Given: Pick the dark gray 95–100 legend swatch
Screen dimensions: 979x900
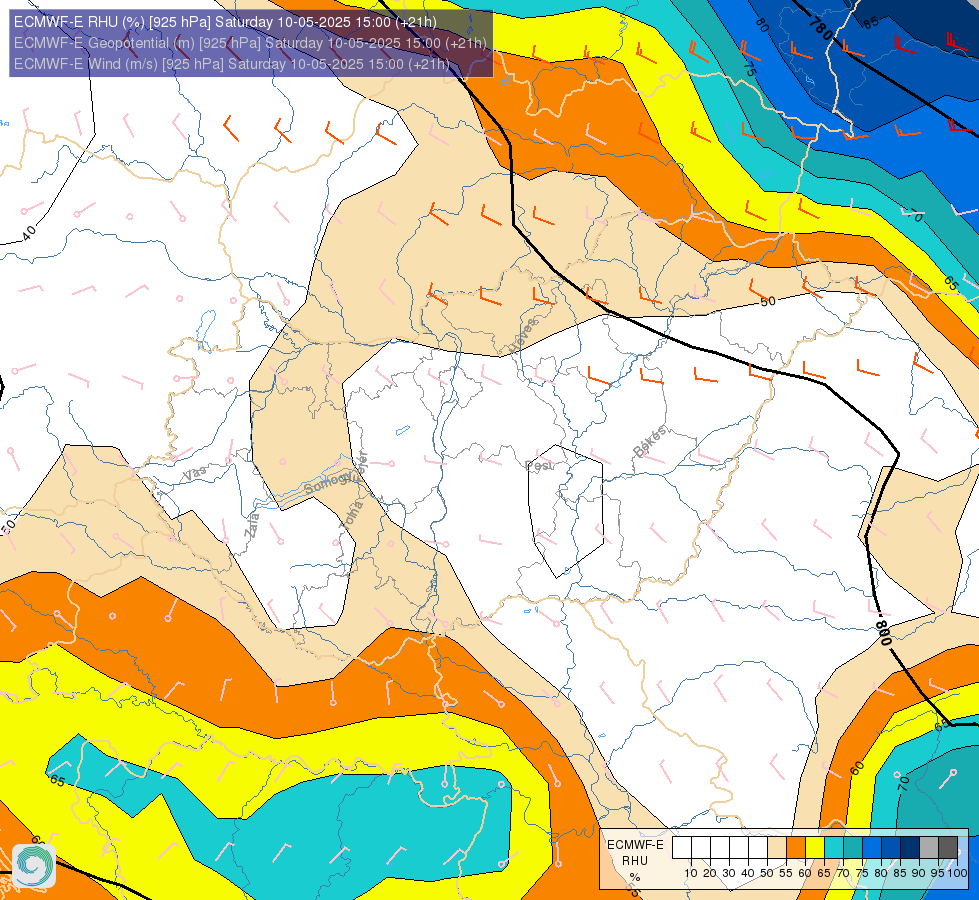Looking at the screenshot, I should click(948, 847).
